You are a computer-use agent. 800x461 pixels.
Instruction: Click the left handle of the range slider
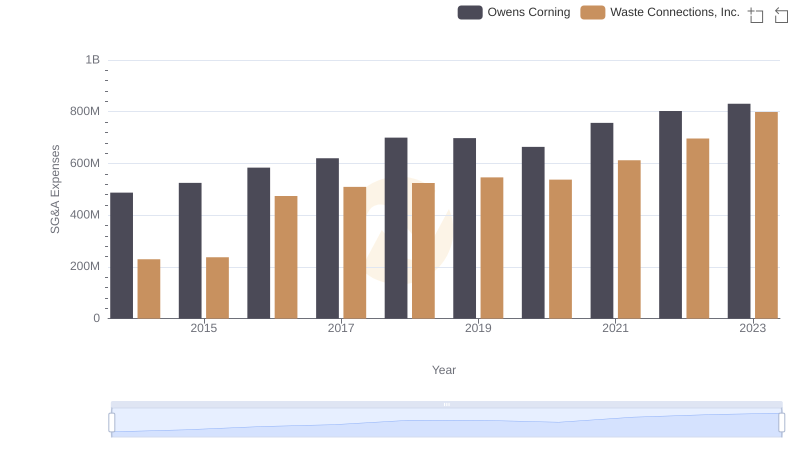(x=112, y=423)
